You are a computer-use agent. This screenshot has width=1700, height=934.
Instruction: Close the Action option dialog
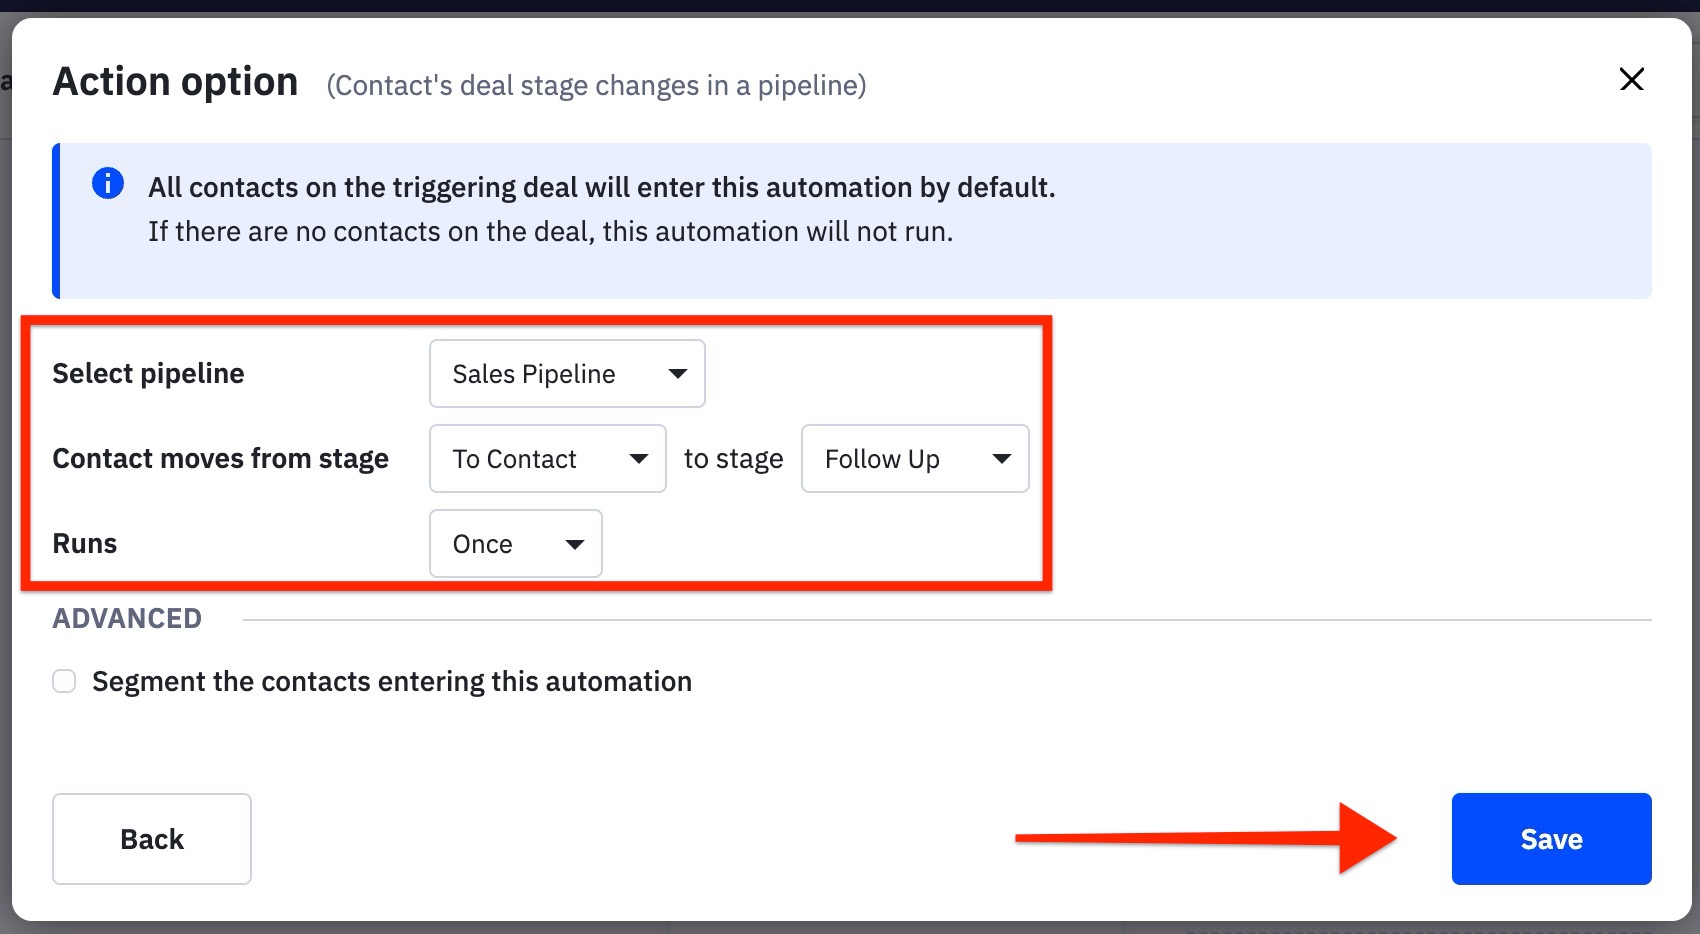coord(1631,80)
